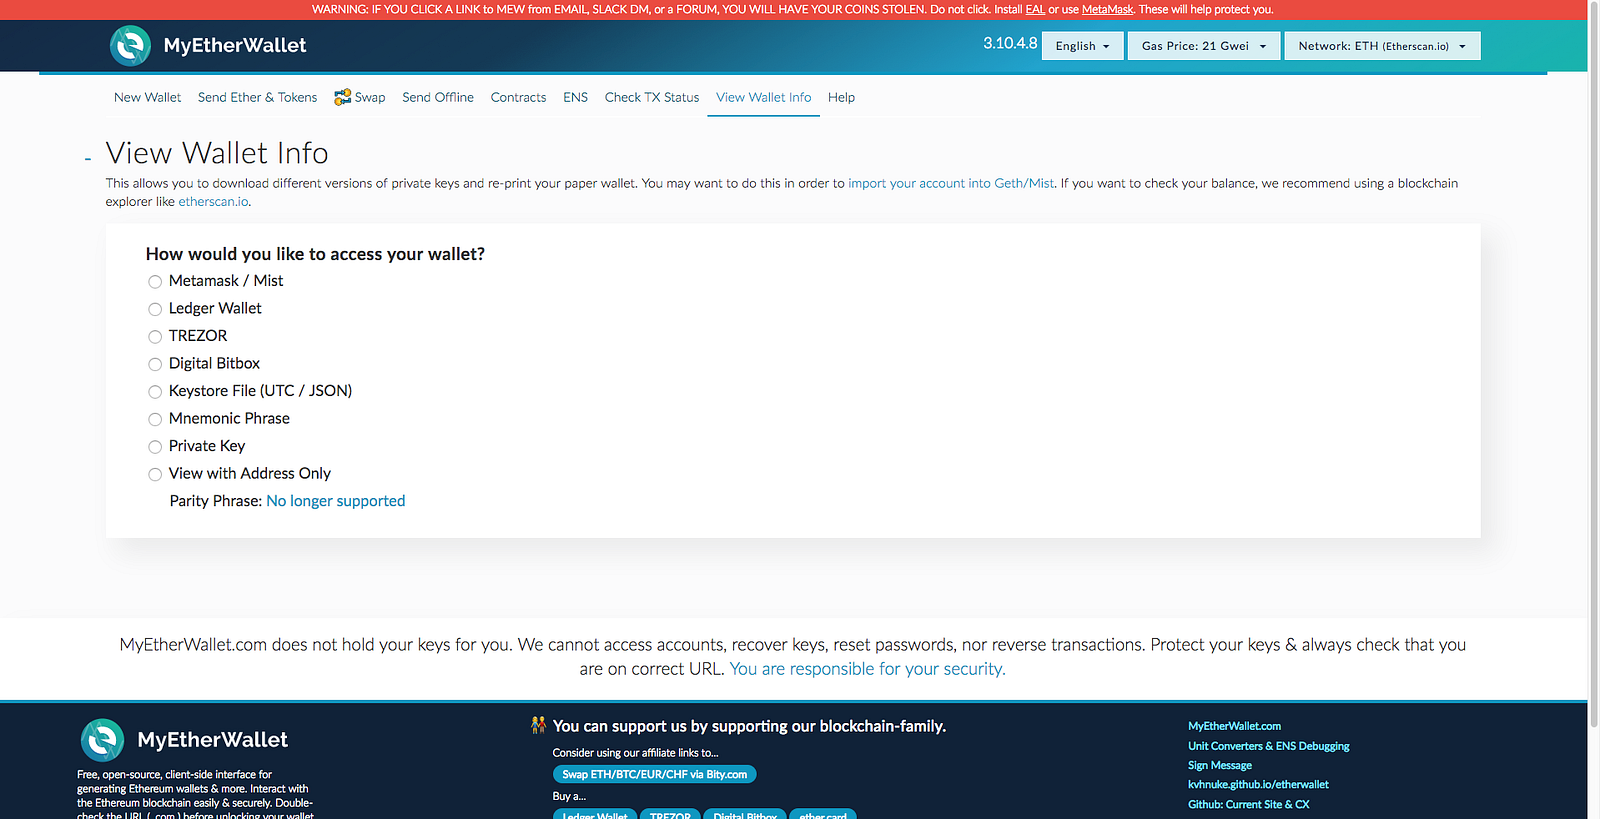1600x819 pixels.
Task: Open the MyEtherWallet.com footer link
Action: point(1234,726)
